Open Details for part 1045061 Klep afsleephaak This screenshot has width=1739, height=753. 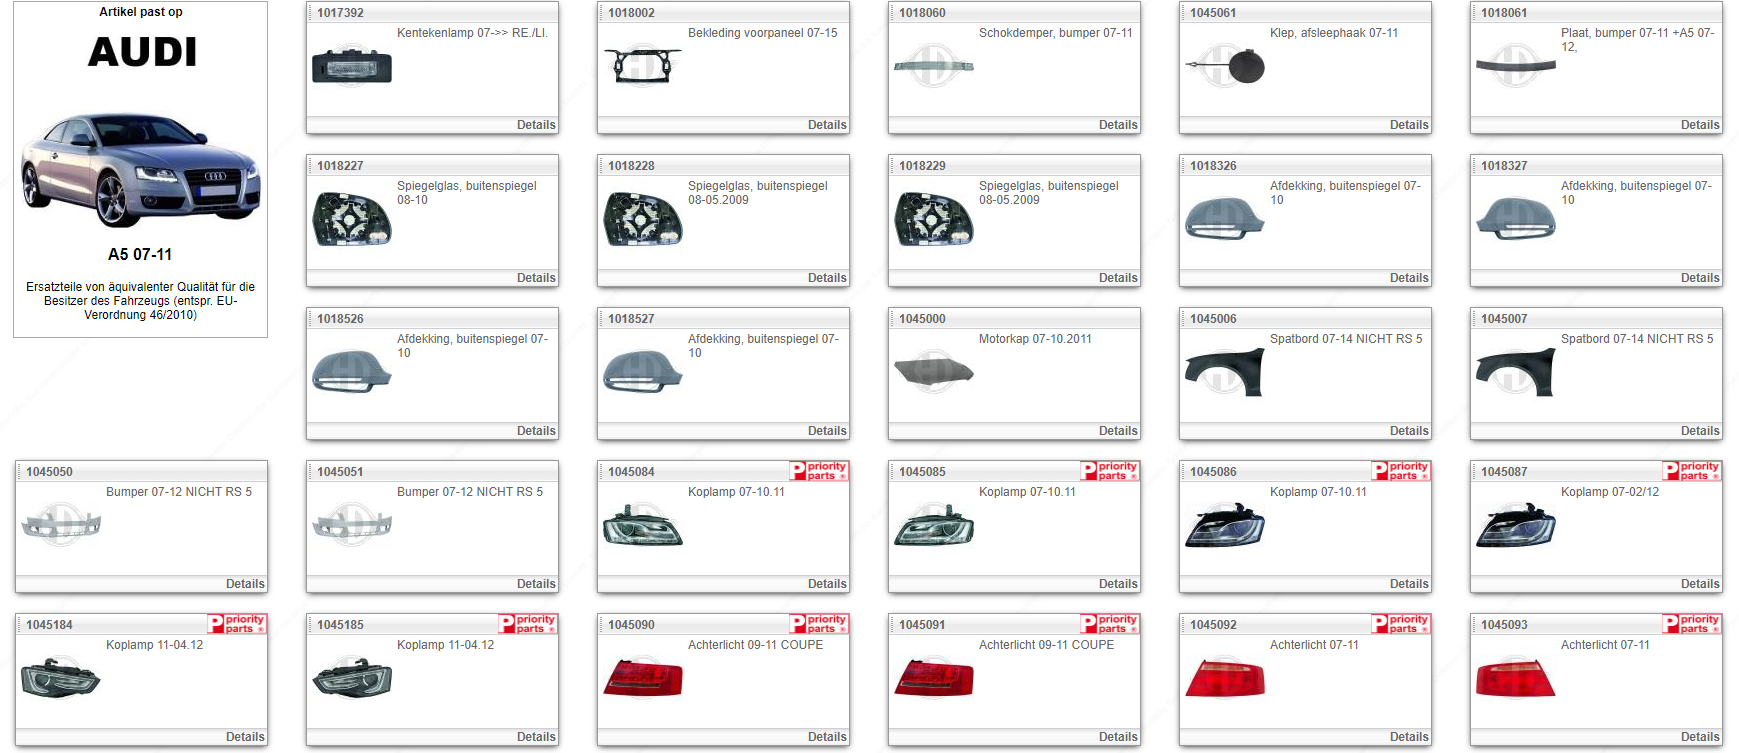1409,125
